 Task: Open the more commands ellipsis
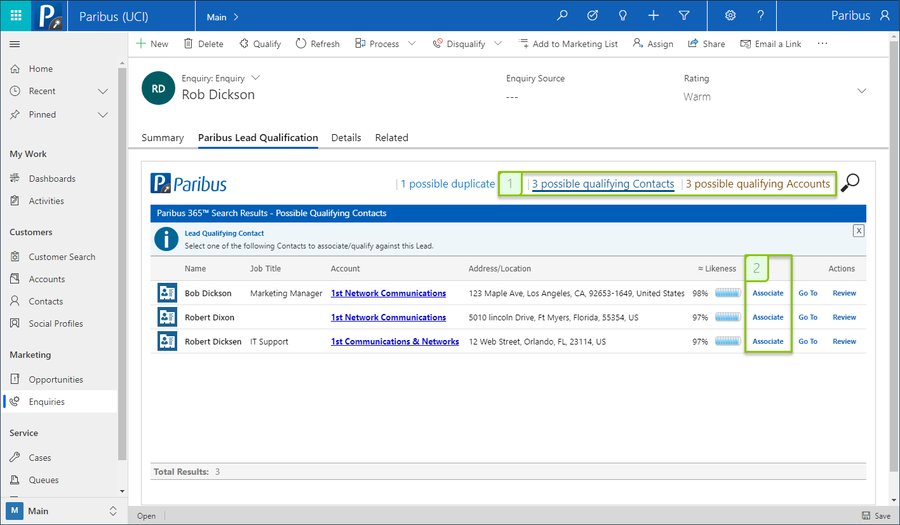coord(823,44)
